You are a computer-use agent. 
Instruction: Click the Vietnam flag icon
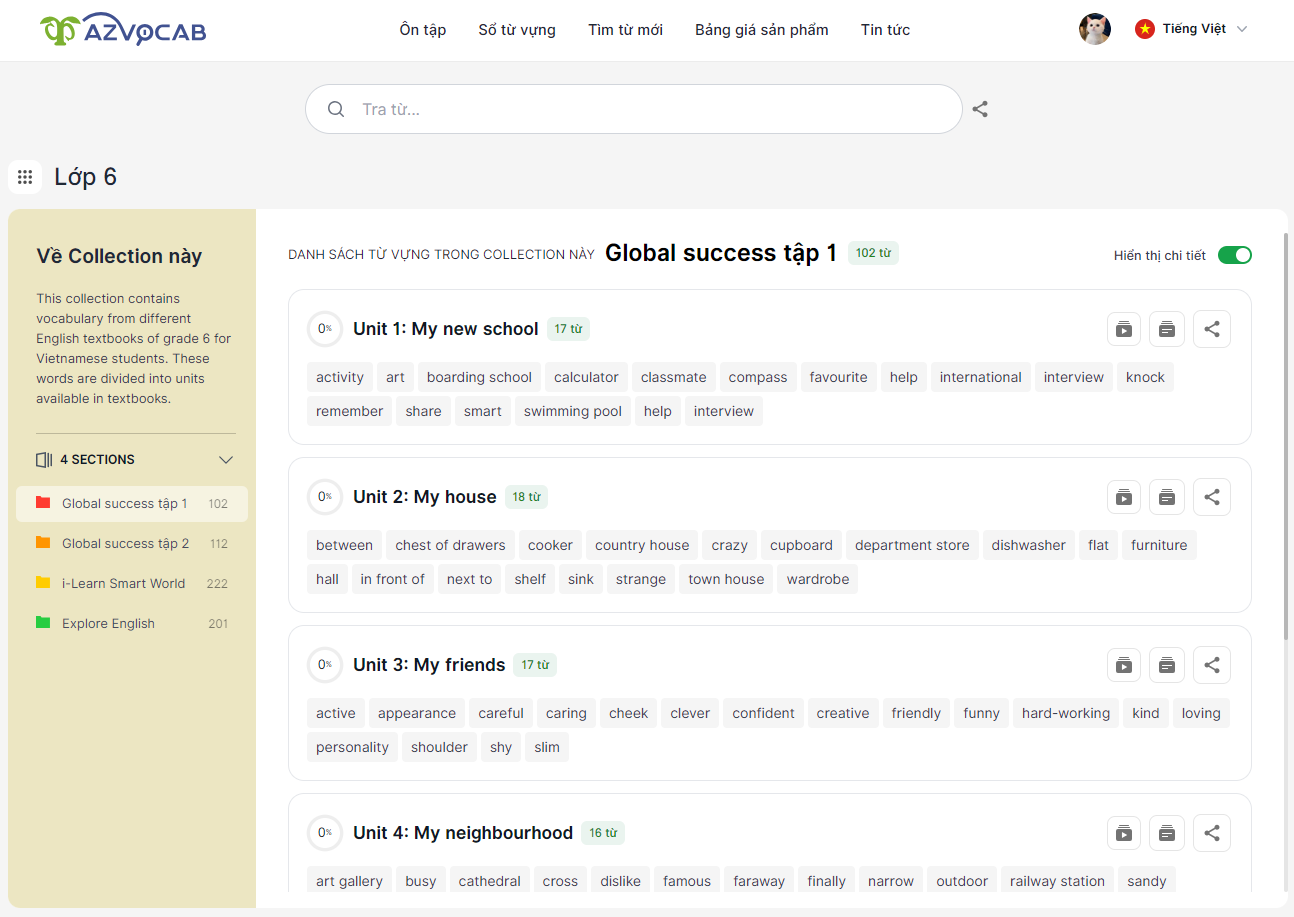1145,29
